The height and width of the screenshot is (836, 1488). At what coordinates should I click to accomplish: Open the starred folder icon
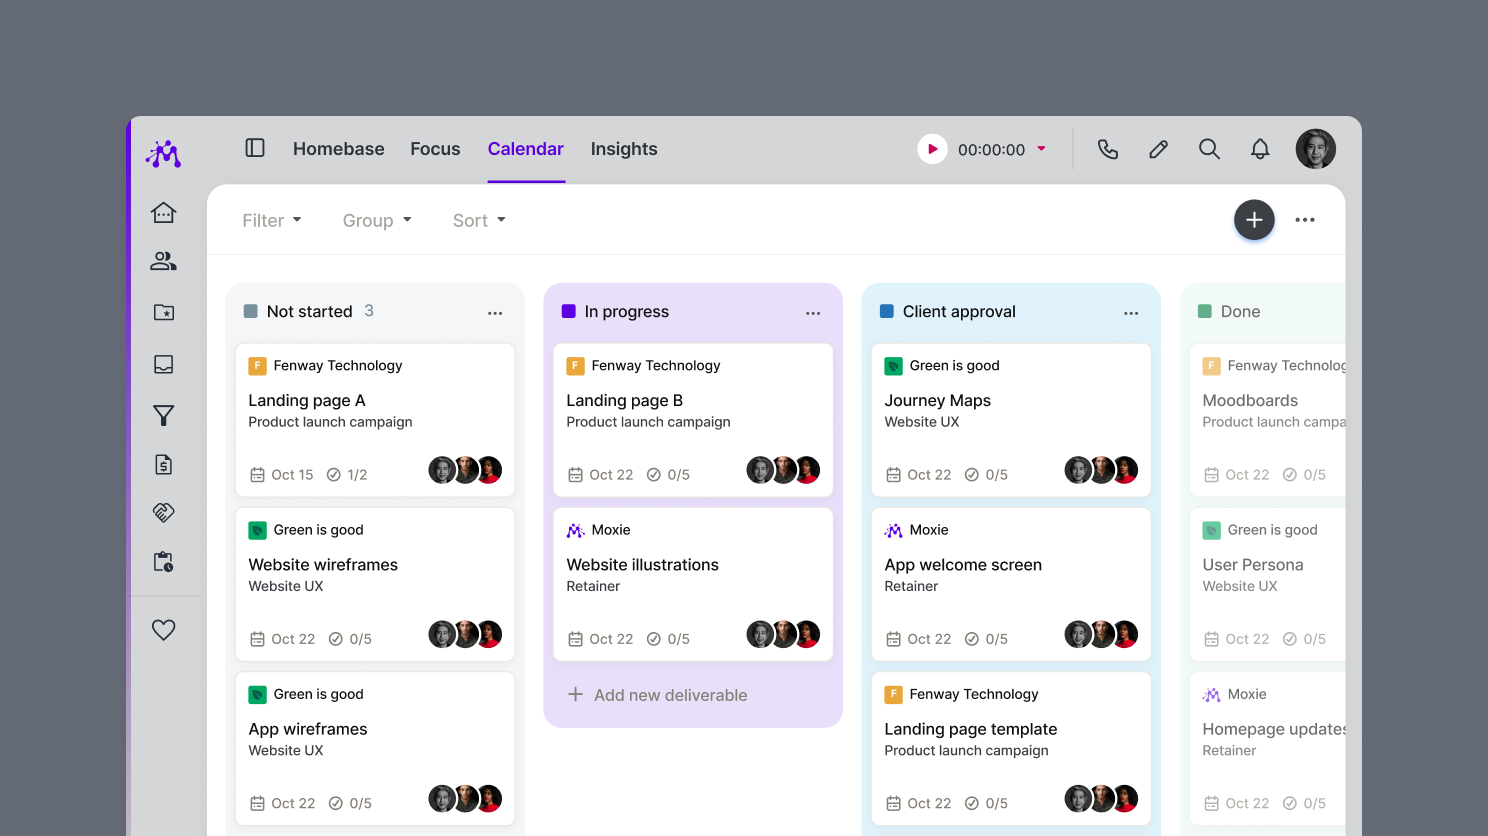point(164,312)
